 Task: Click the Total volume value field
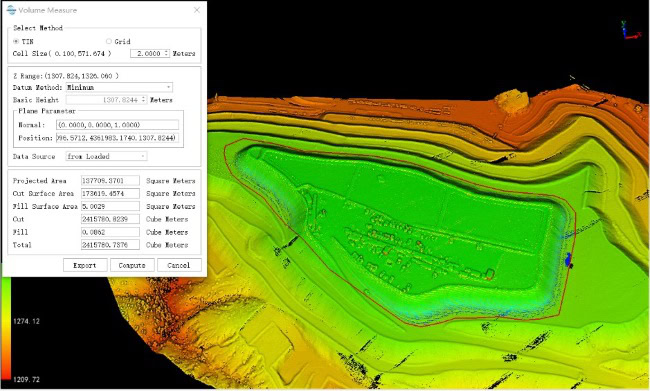[110, 245]
